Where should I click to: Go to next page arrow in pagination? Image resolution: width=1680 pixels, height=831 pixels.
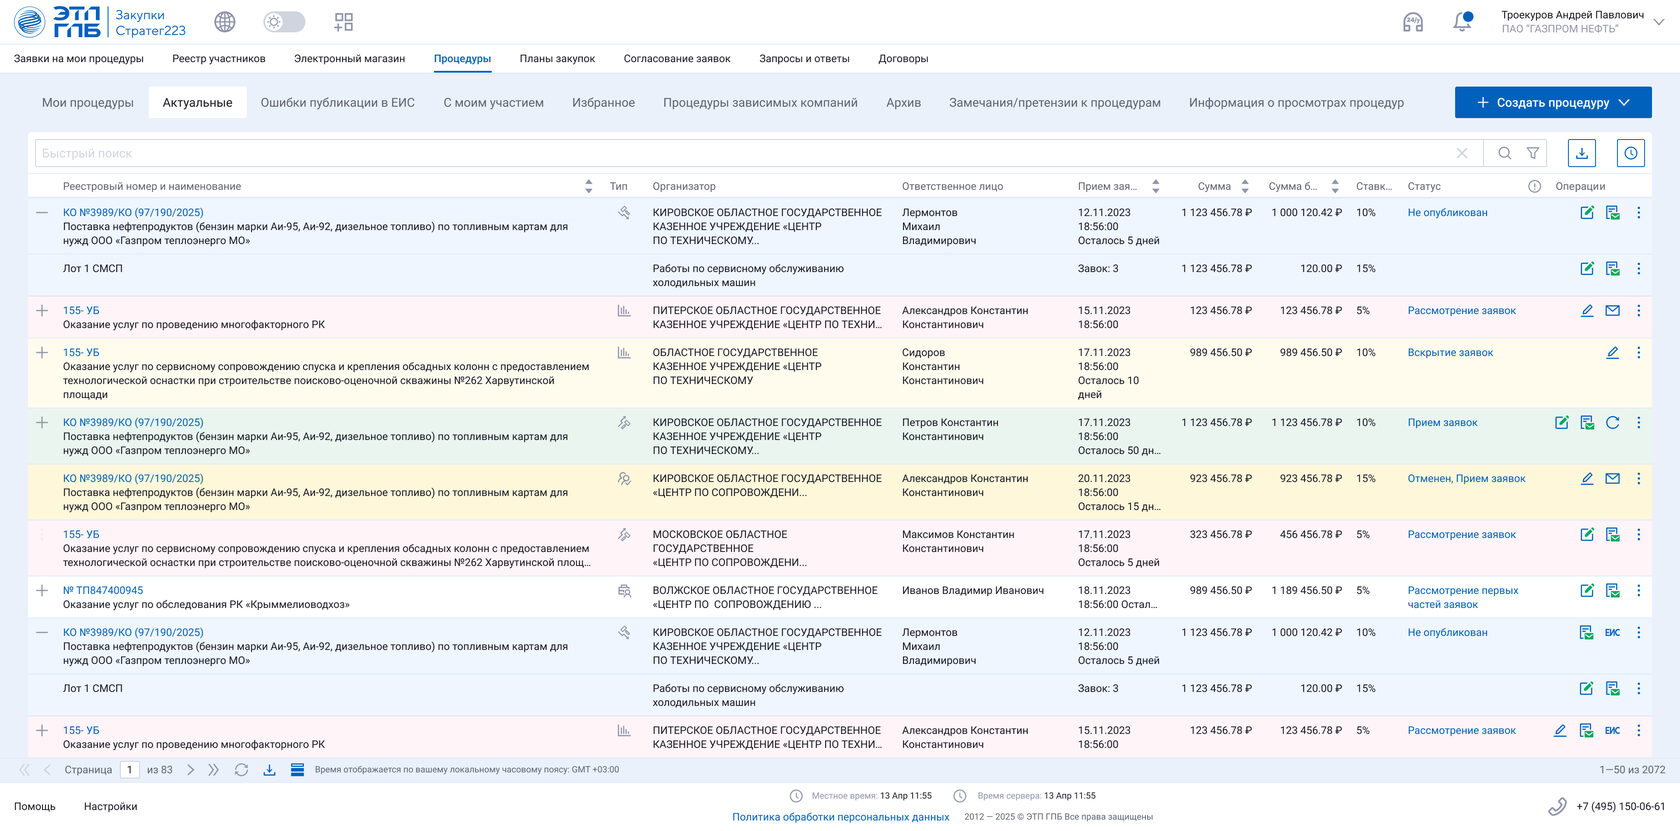point(191,770)
